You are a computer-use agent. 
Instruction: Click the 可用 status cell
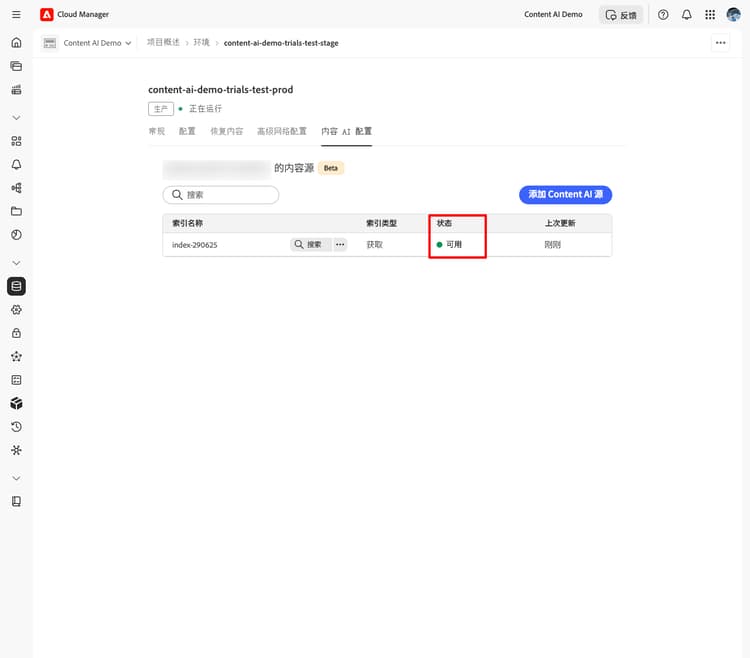449,244
